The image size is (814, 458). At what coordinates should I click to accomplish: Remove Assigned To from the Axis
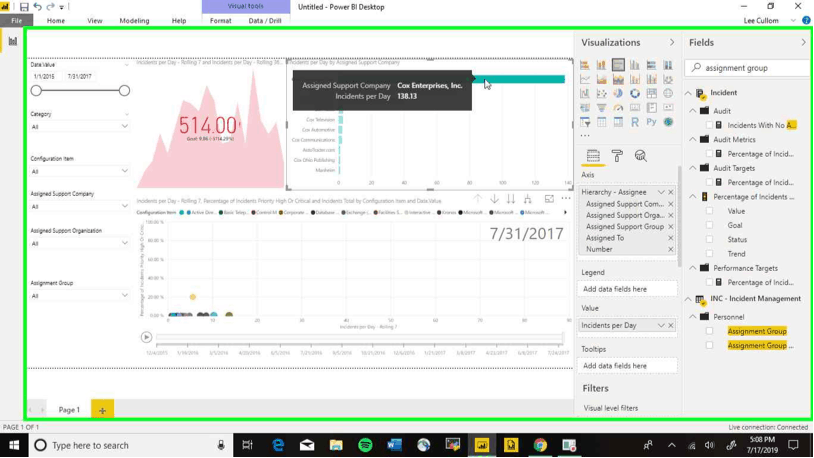click(671, 238)
